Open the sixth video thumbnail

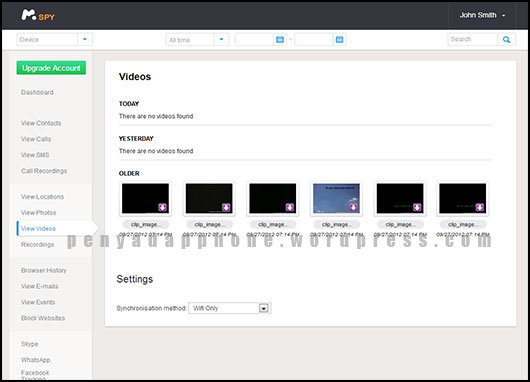[463, 198]
